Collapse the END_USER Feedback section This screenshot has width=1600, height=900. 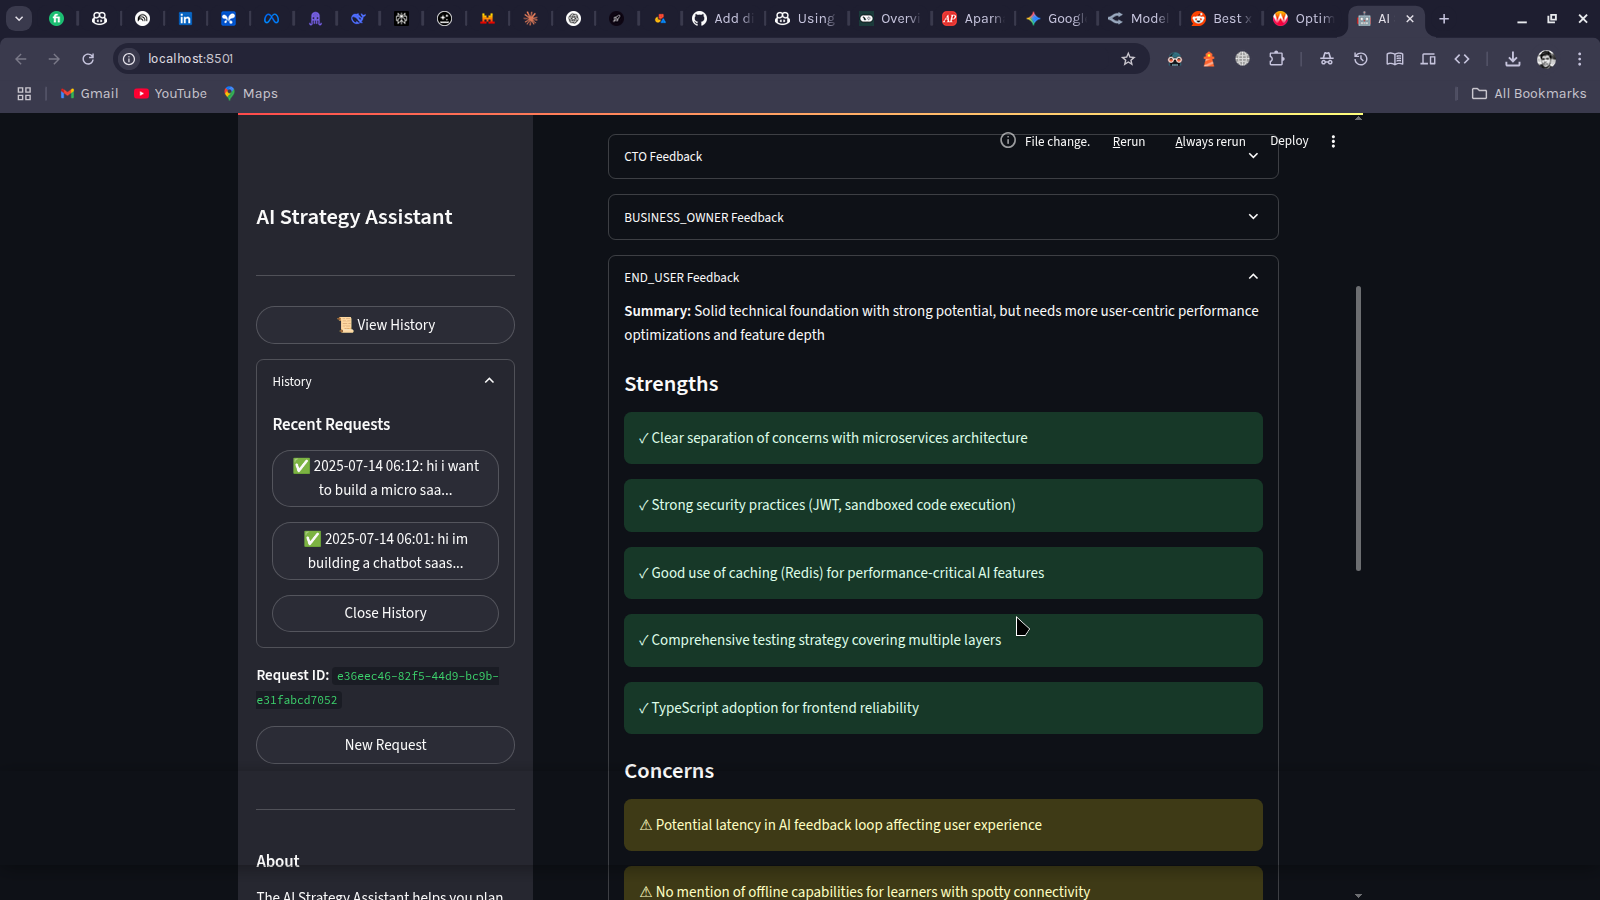[x=942, y=277]
